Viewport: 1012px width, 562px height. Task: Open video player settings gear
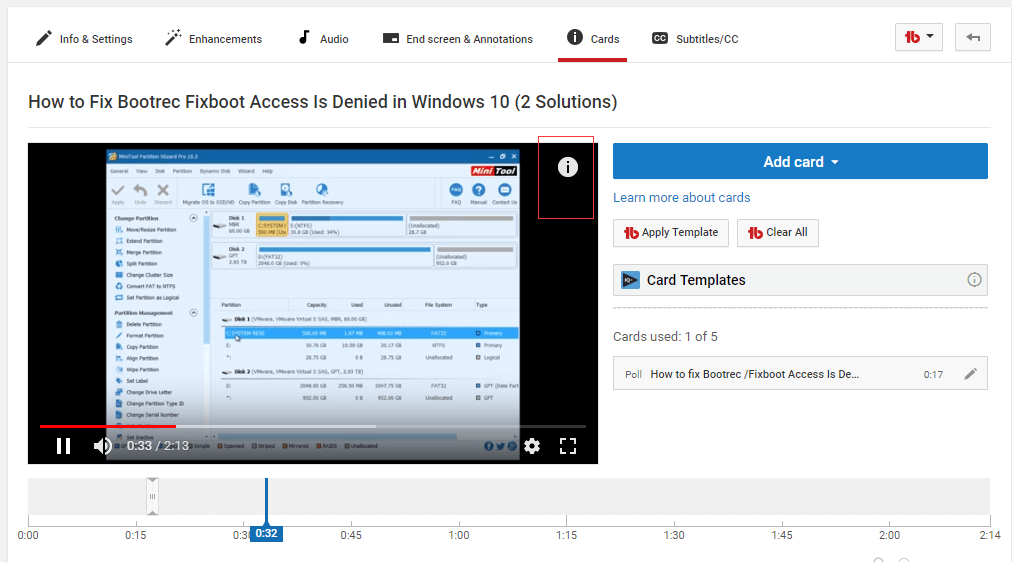pyautogui.click(x=532, y=446)
